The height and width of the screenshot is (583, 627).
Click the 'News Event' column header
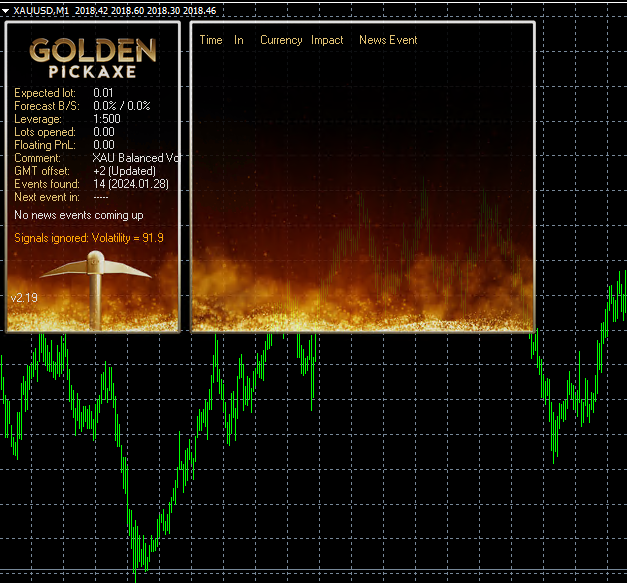click(388, 40)
